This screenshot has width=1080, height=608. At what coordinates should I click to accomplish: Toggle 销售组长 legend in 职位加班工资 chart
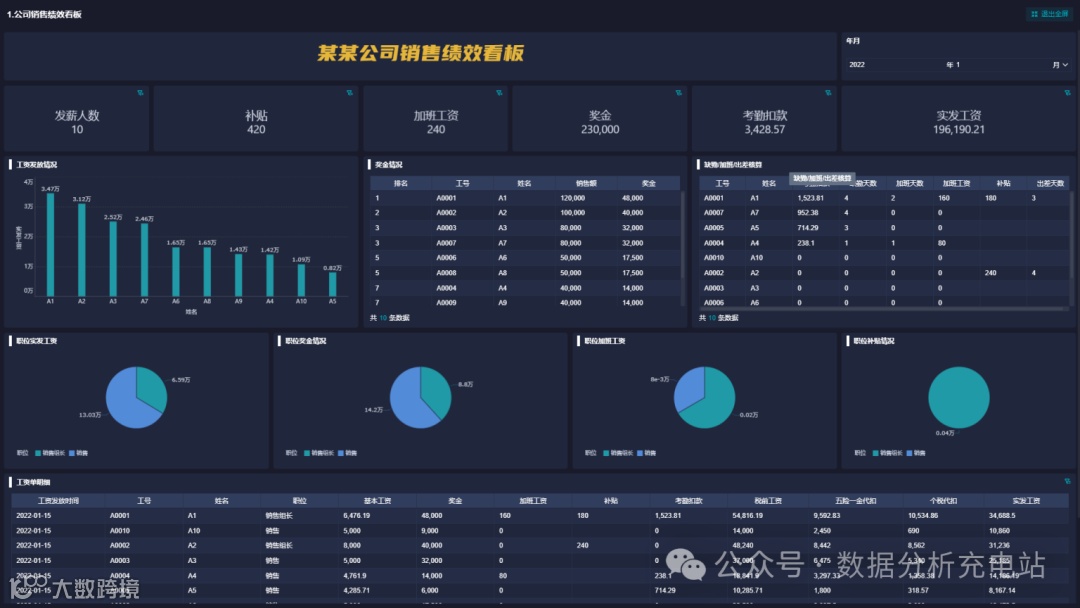(x=618, y=453)
